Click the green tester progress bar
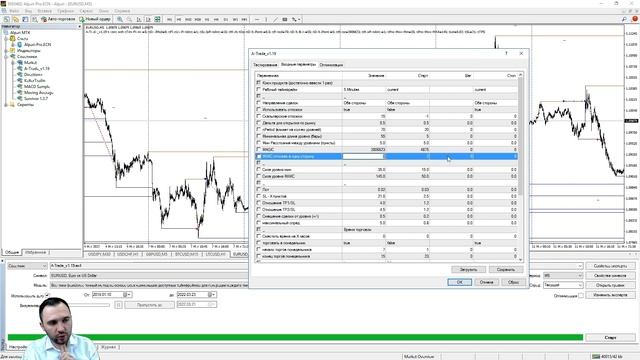Image resolution: width=640 pixels, height=360 pixels. coord(296,337)
